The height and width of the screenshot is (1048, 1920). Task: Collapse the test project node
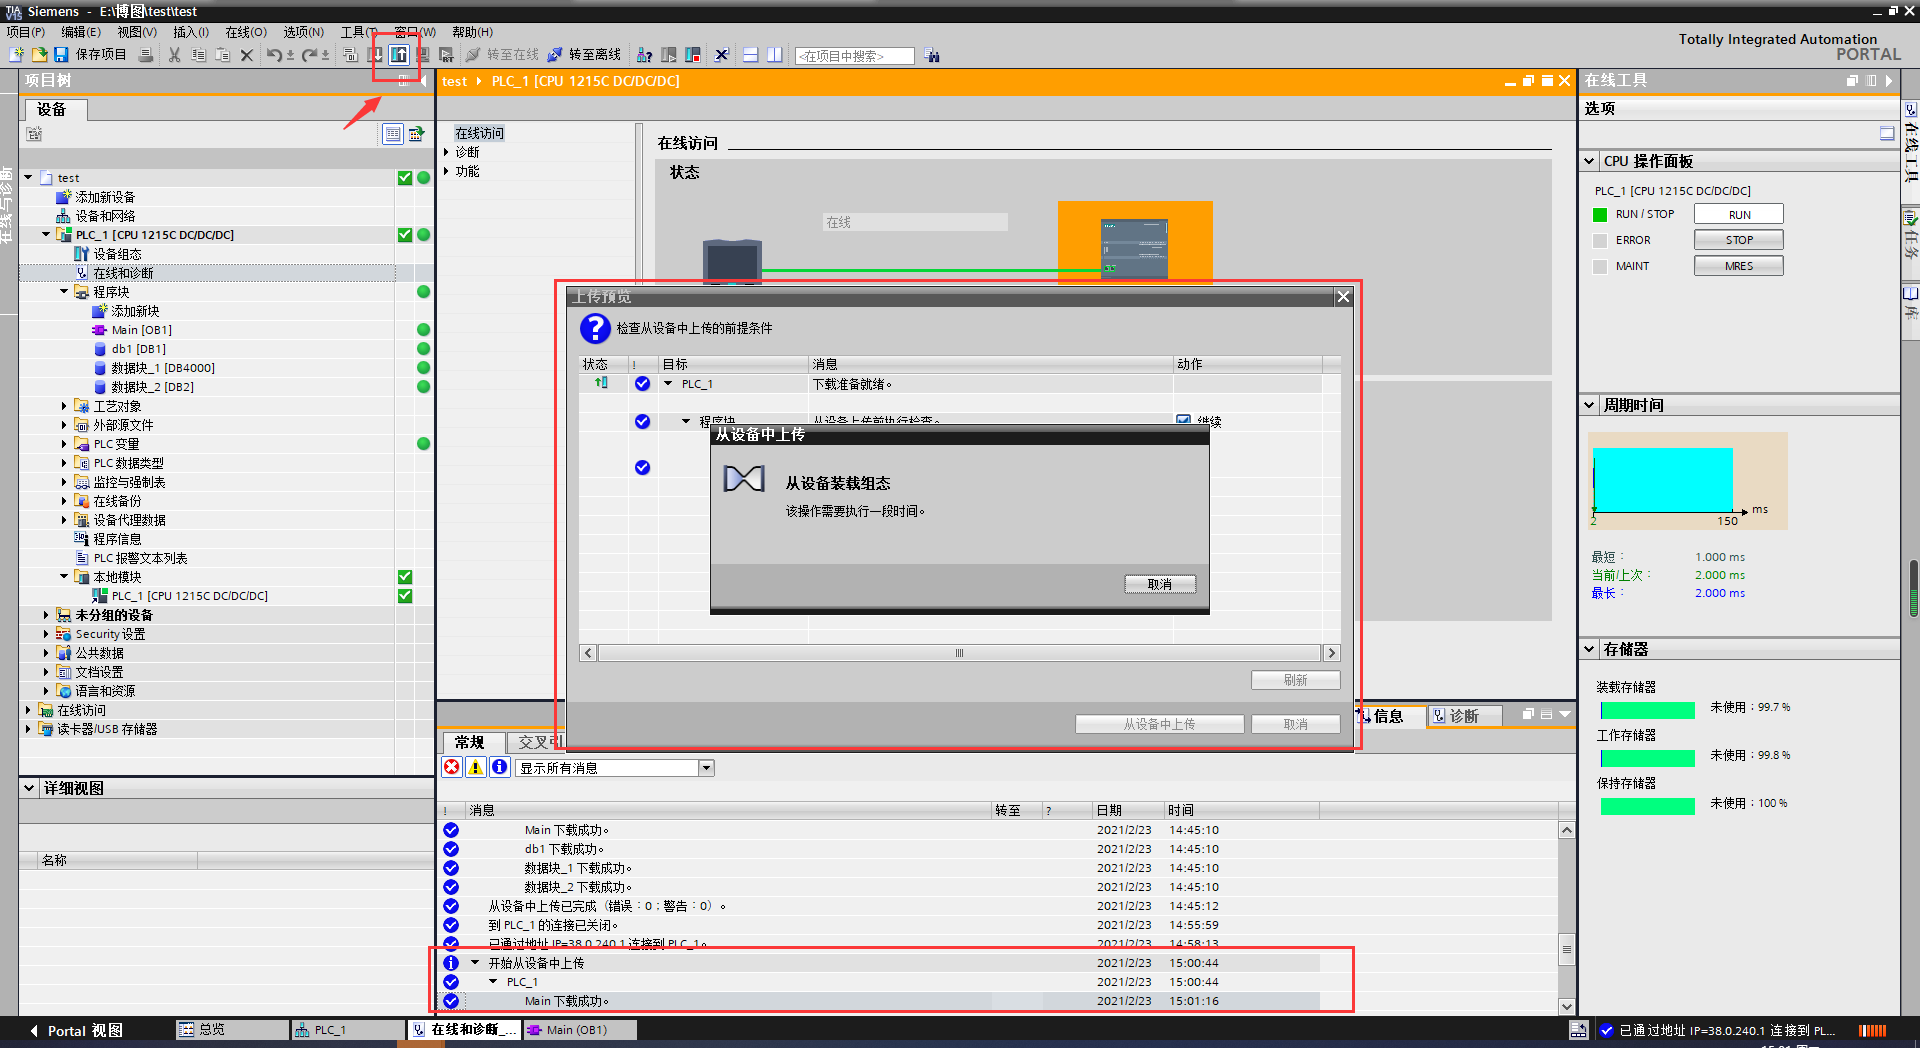click(x=29, y=177)
